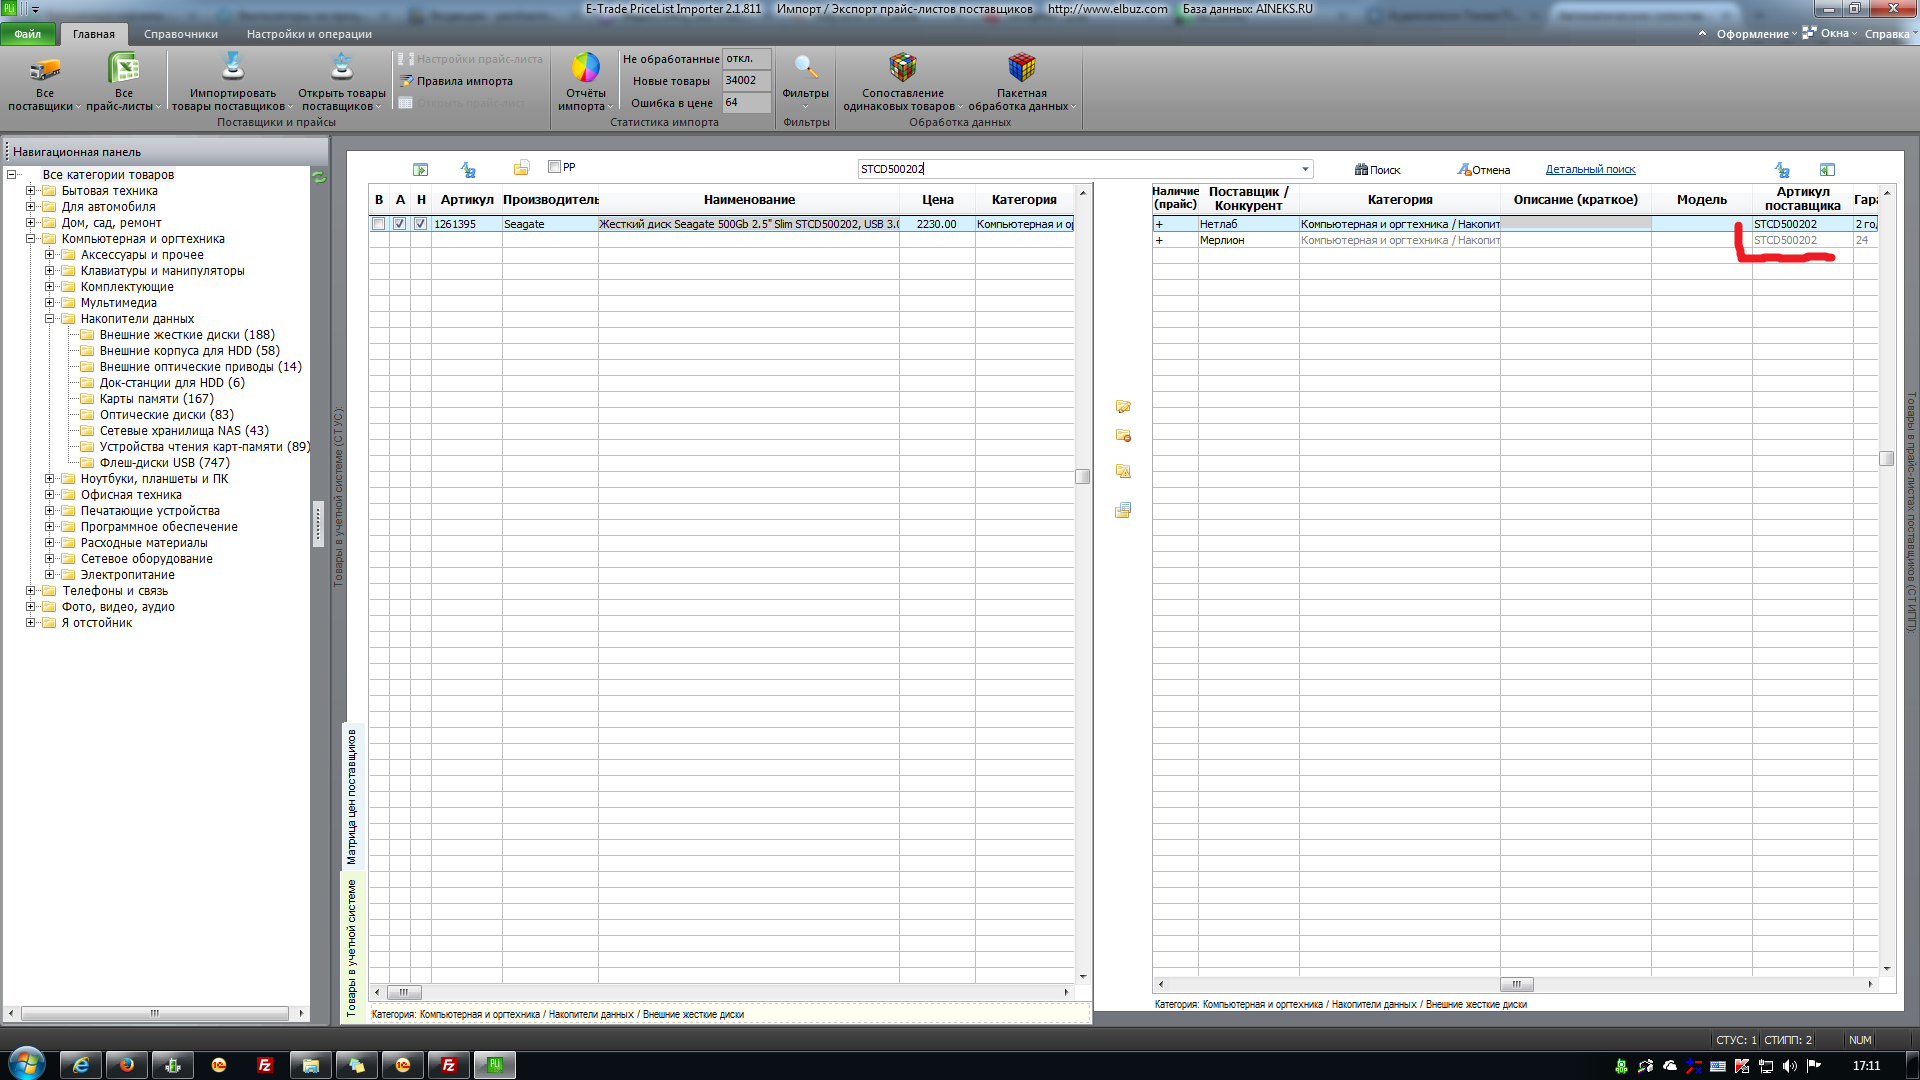
Task: Click the green arrow panel icon above product grid
Action: 420,170
